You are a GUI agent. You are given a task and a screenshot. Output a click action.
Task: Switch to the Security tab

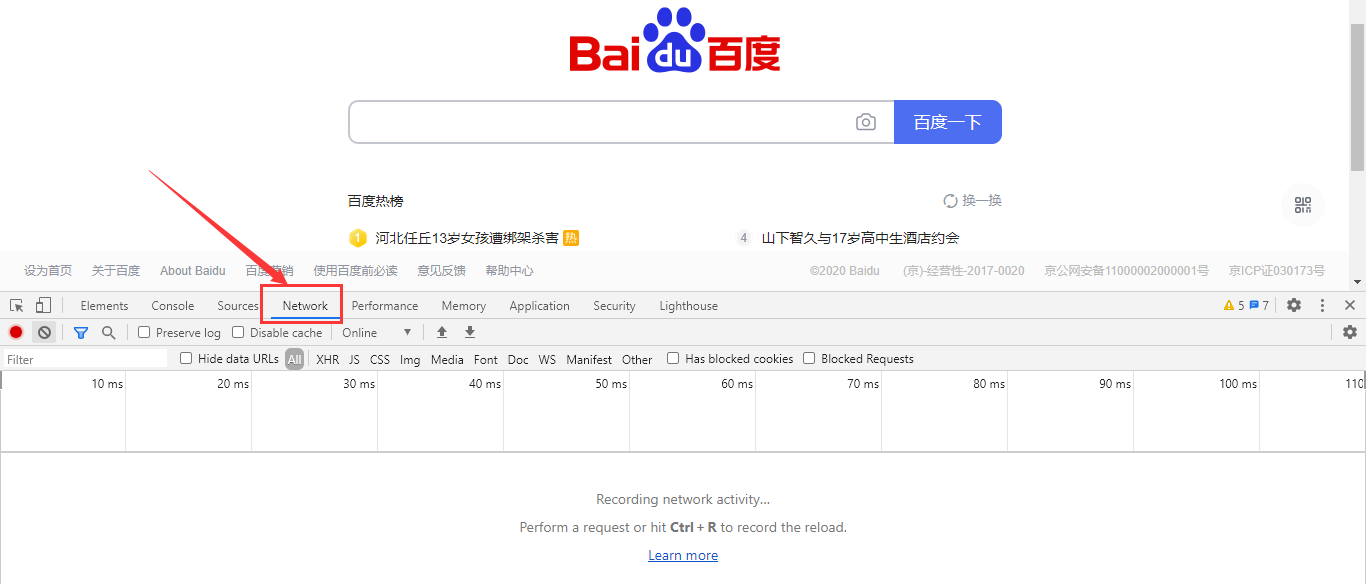tap(614, 305)
